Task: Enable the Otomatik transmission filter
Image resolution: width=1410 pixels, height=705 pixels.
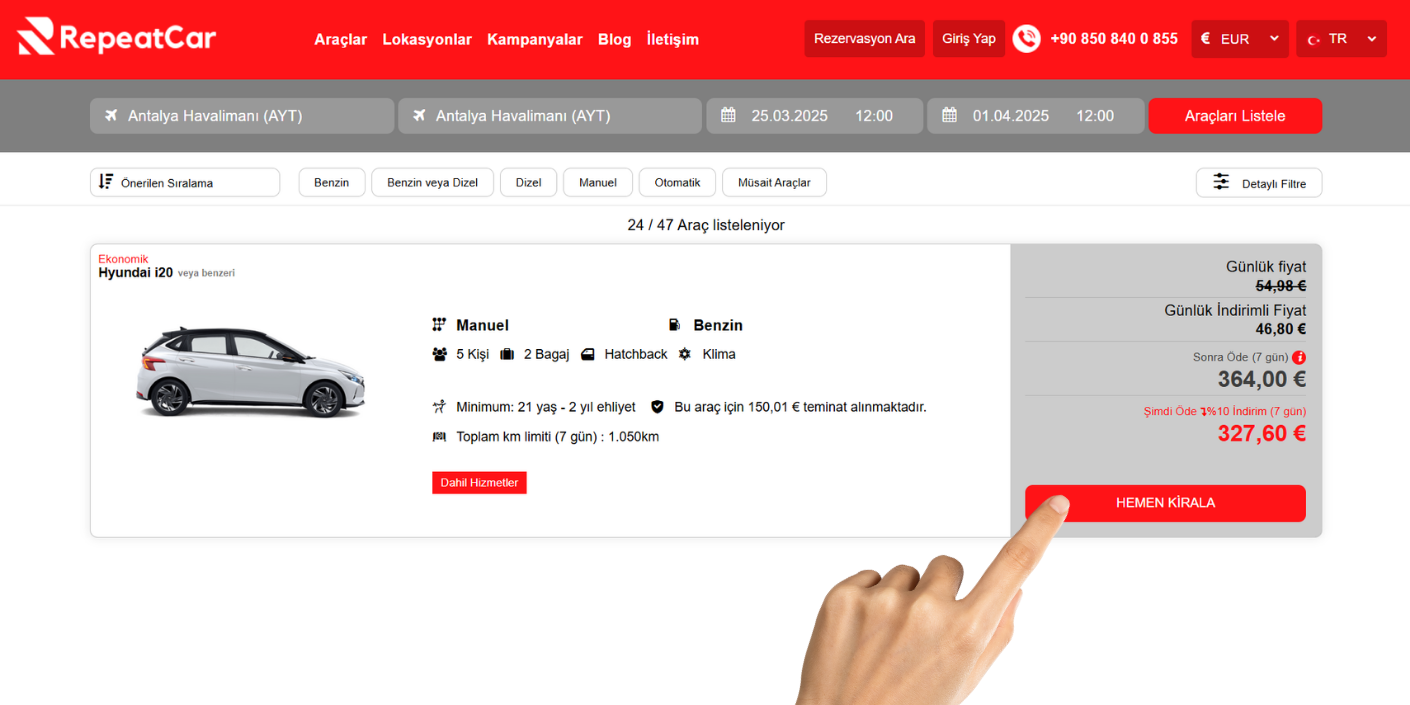Action: click(x=677, y=183)
